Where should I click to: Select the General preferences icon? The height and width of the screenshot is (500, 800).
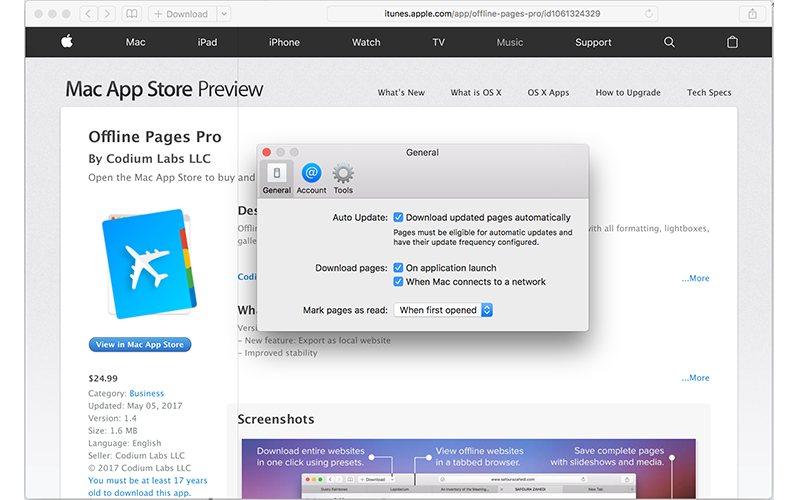[277, 178]
